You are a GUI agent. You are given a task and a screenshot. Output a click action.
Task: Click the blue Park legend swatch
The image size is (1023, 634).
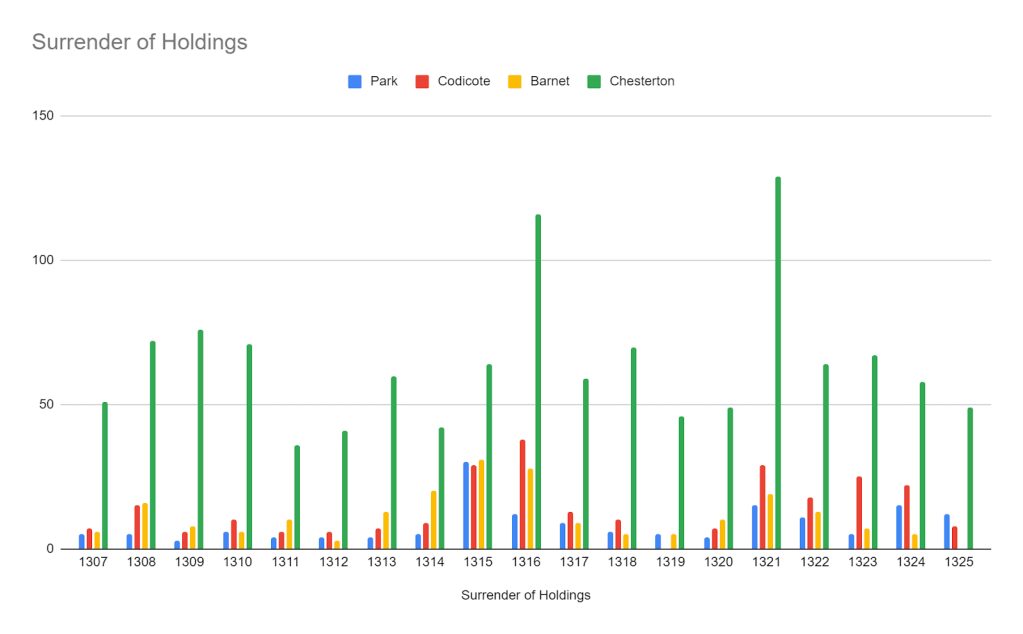pos(354,81)
